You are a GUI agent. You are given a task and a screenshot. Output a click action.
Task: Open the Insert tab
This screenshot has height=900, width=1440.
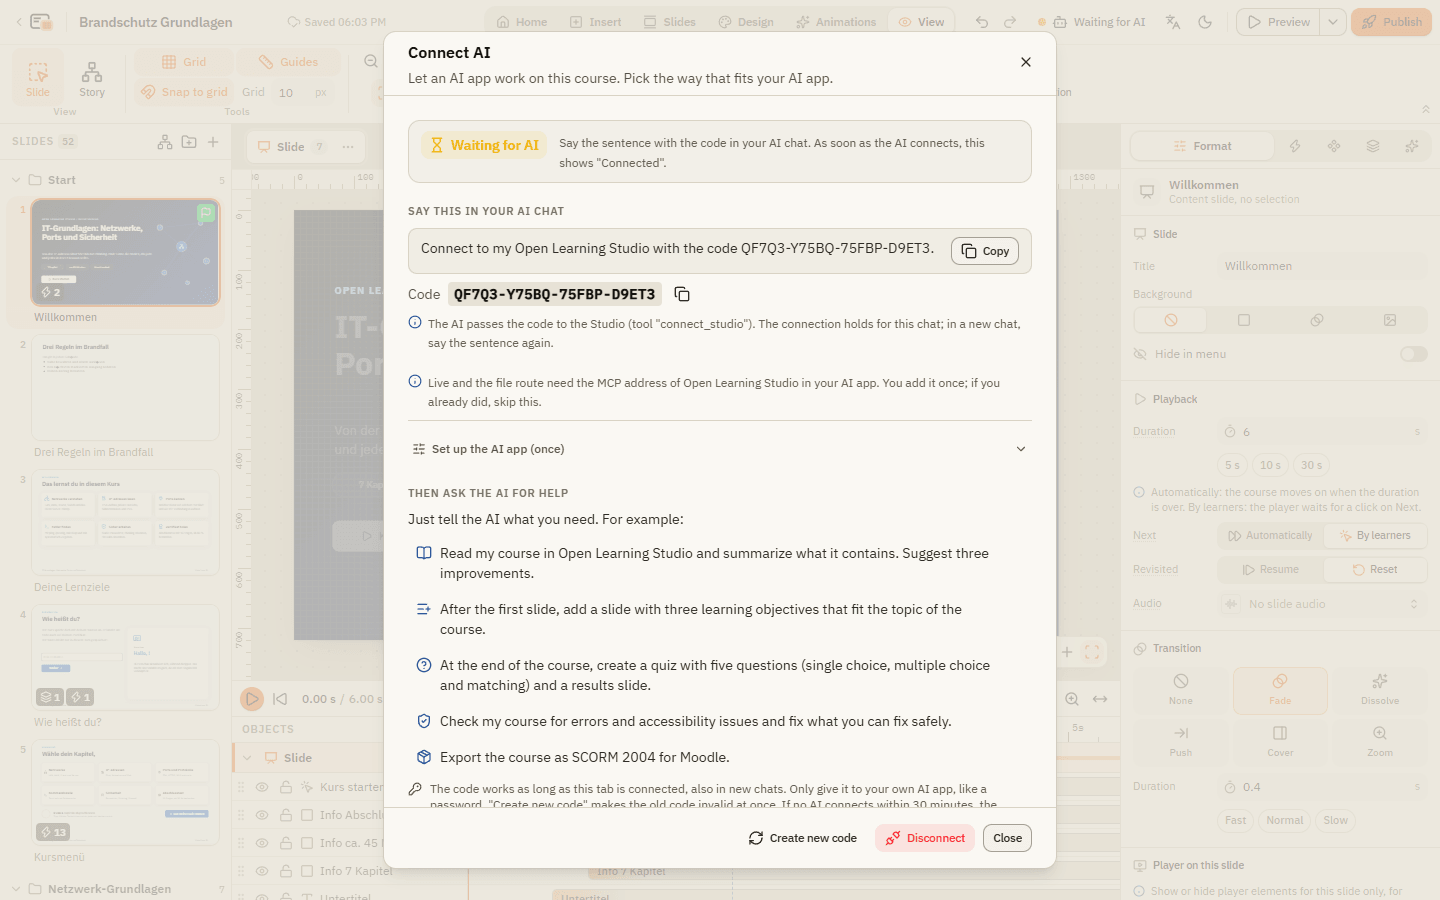point(596,22)
